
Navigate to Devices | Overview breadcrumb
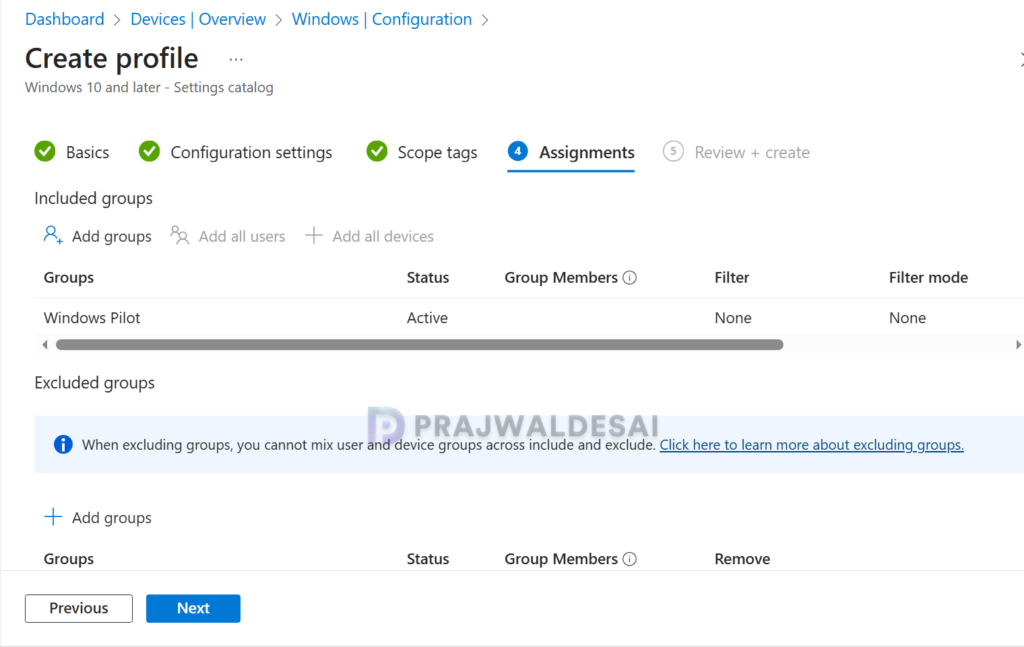[x=198, y=20]
